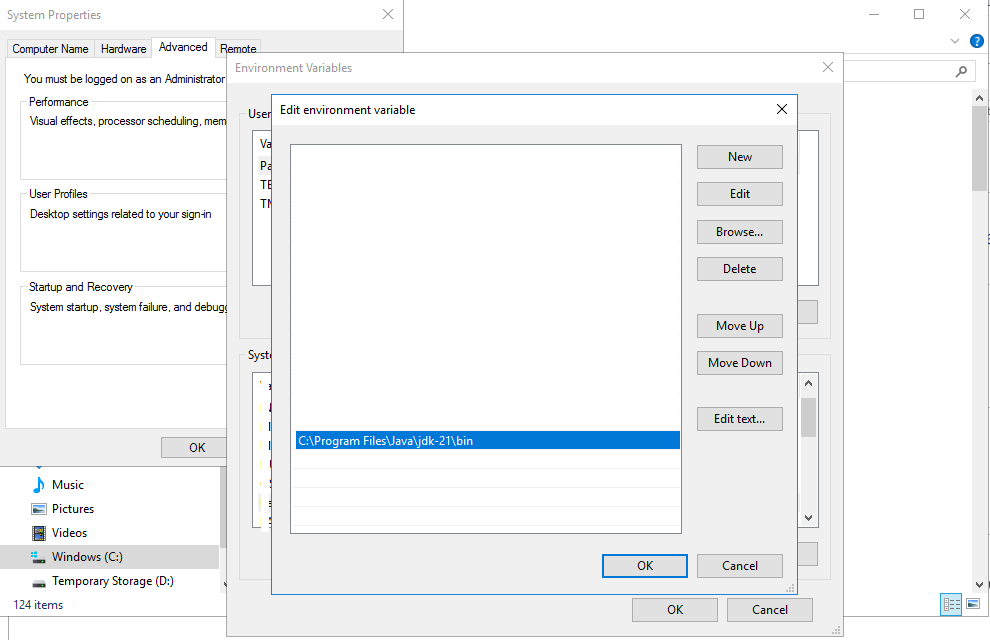990x640 pixels.
Task: Switch to large thumbnails view
Action: 971,604
